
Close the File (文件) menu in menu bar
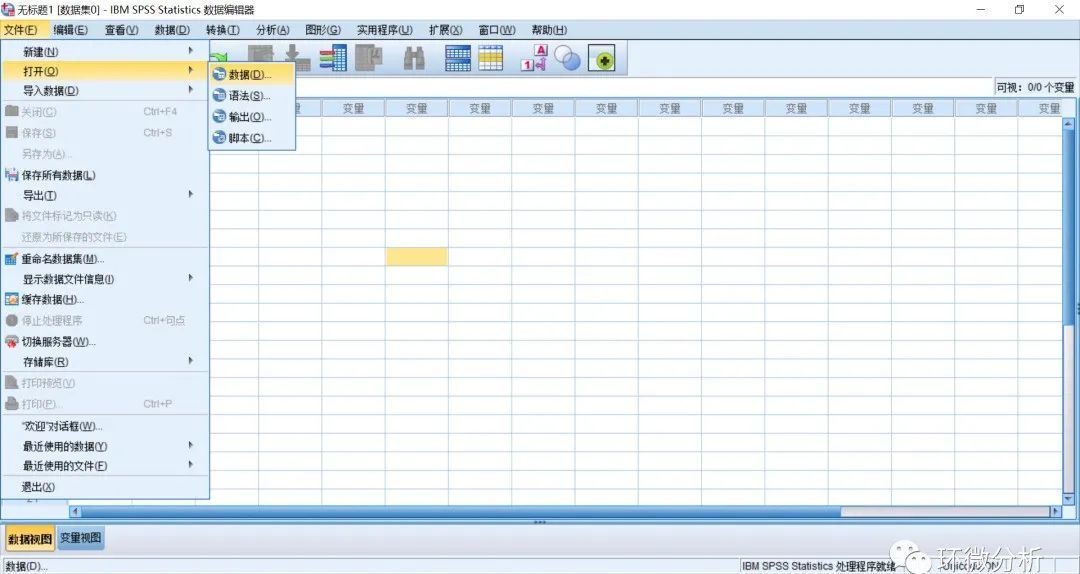coord(21,30)
